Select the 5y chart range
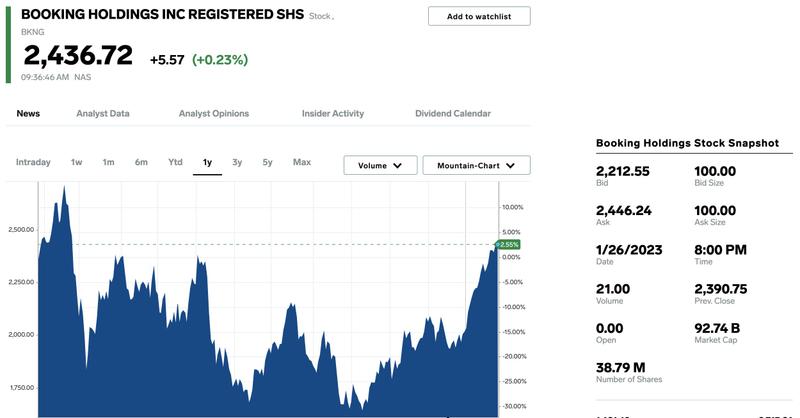Image resolution: width=800 pixels, height=418 pixels. click(x=267, y=162)
